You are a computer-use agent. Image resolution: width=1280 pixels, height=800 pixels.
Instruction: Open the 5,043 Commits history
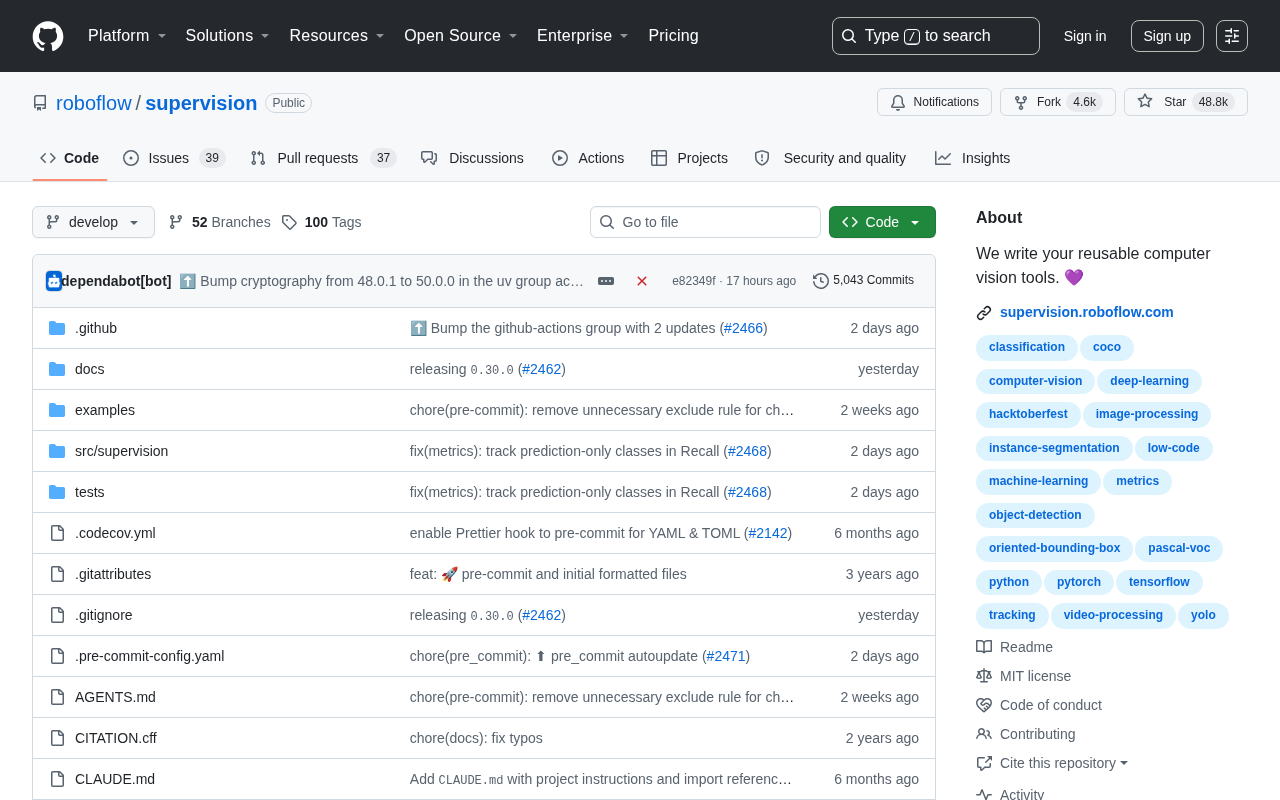click(x=864, y=281)
